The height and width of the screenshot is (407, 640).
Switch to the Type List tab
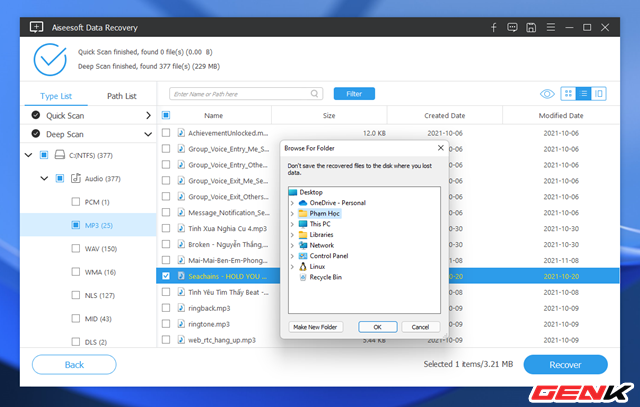56,96
